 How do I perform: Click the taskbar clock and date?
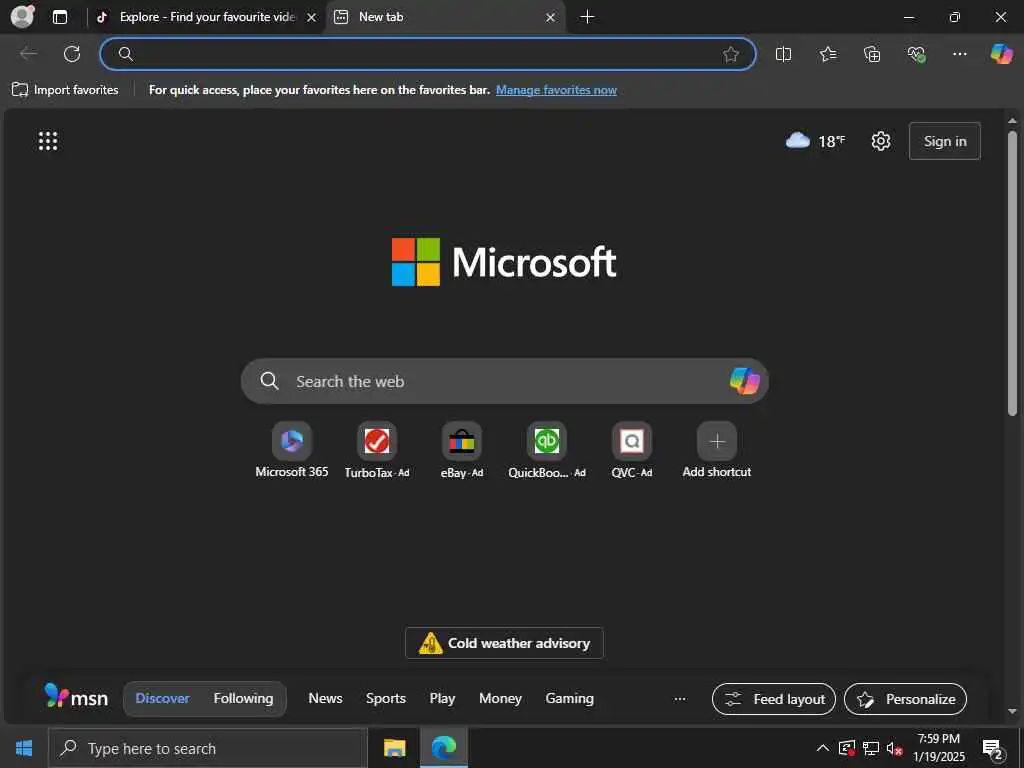938,748
